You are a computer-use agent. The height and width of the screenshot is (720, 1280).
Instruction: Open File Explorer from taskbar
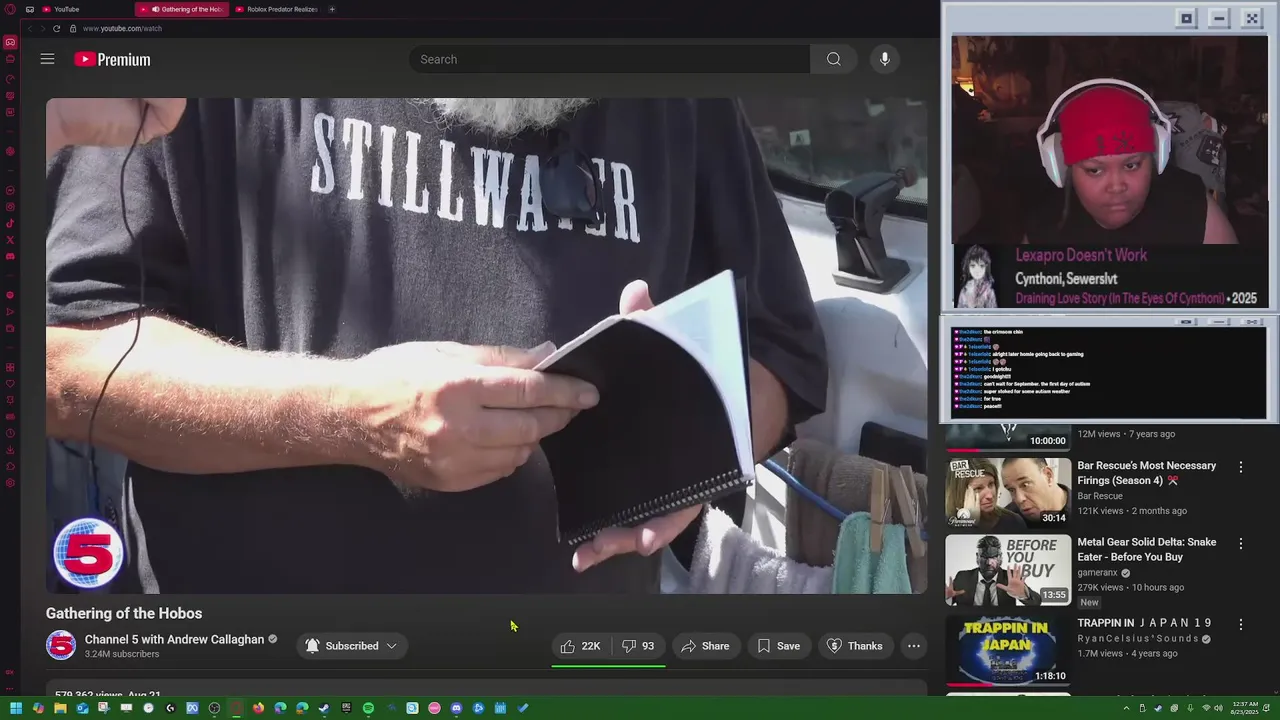point(60,708)
